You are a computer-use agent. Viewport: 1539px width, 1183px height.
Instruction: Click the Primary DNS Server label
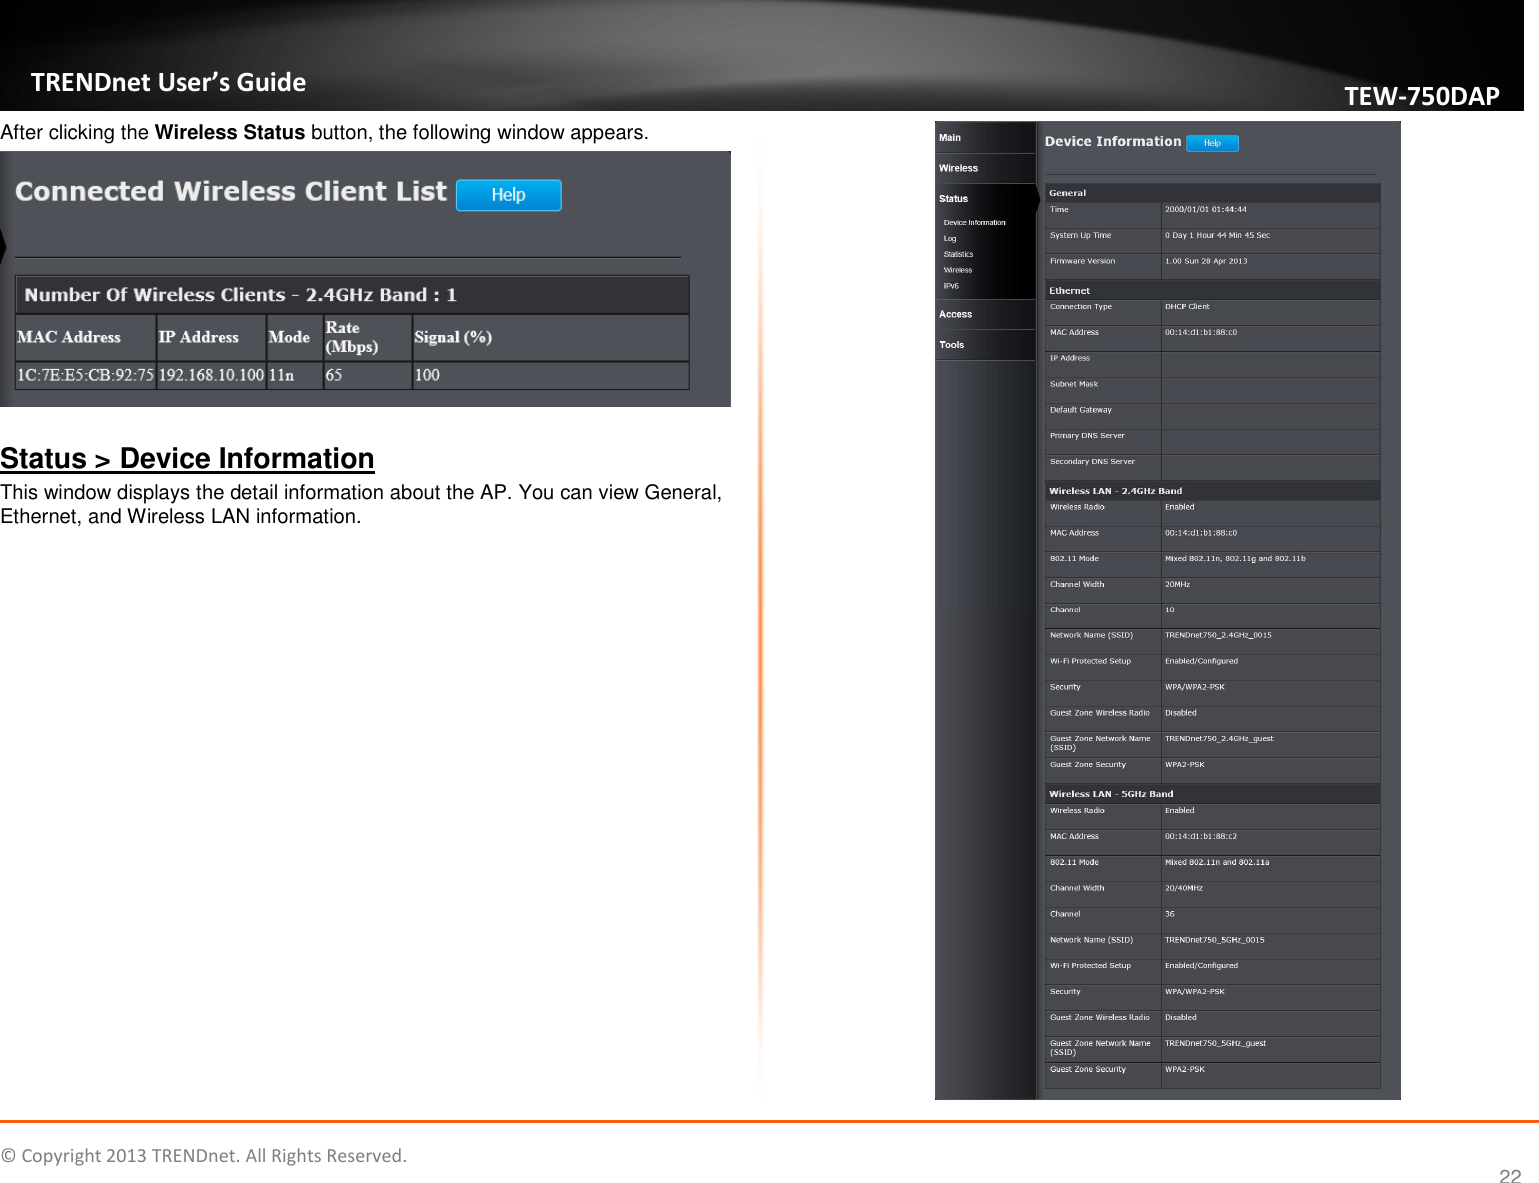click(1087, 436)
